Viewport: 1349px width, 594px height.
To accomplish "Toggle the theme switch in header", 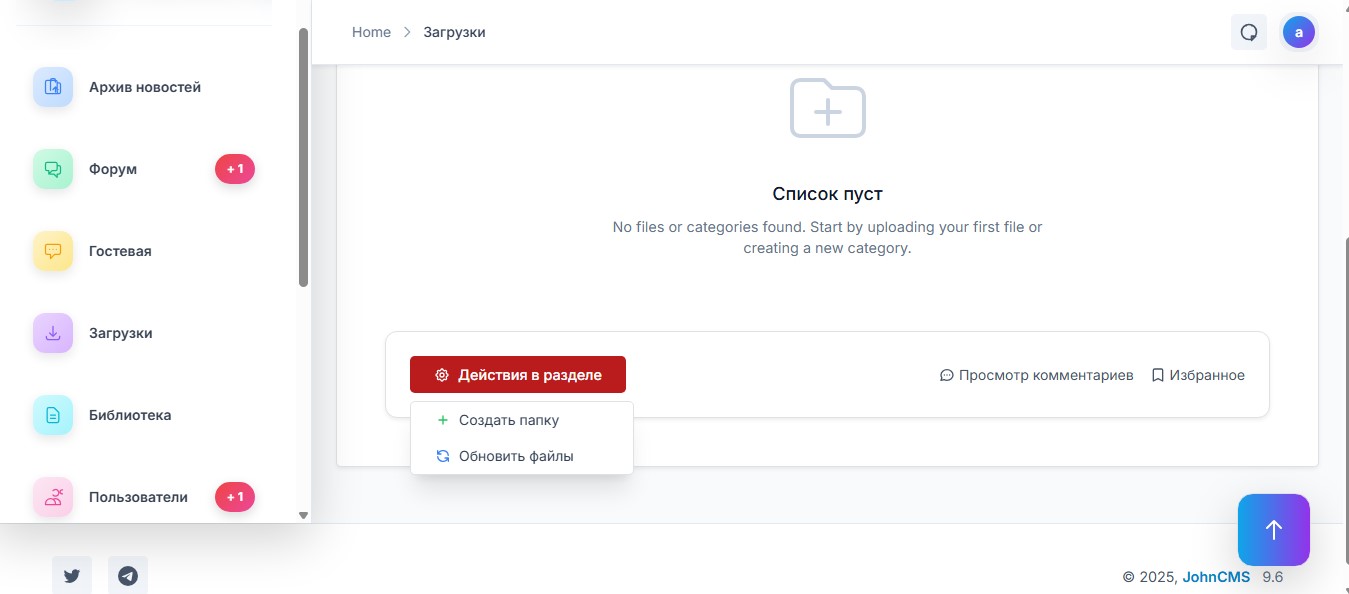I will click(x=1249, y=32).
